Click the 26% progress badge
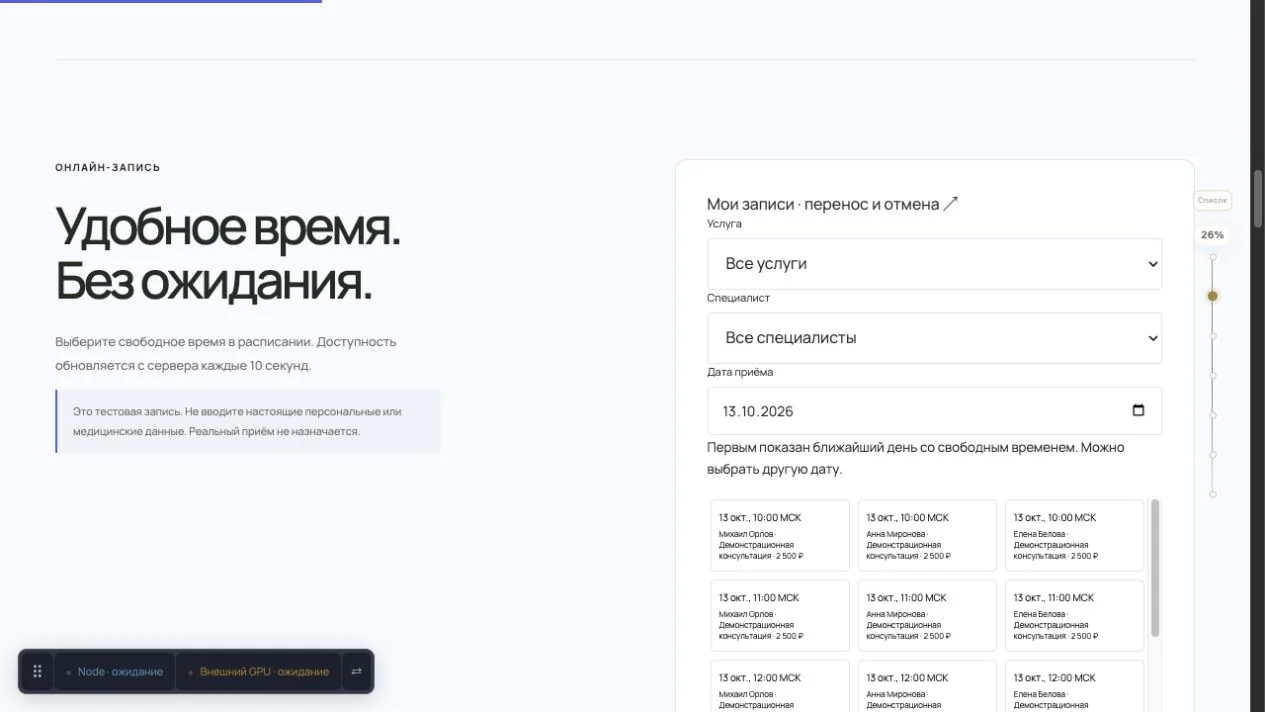The width and height of the screenshot is (1265, 712). tap(1212, 235)
